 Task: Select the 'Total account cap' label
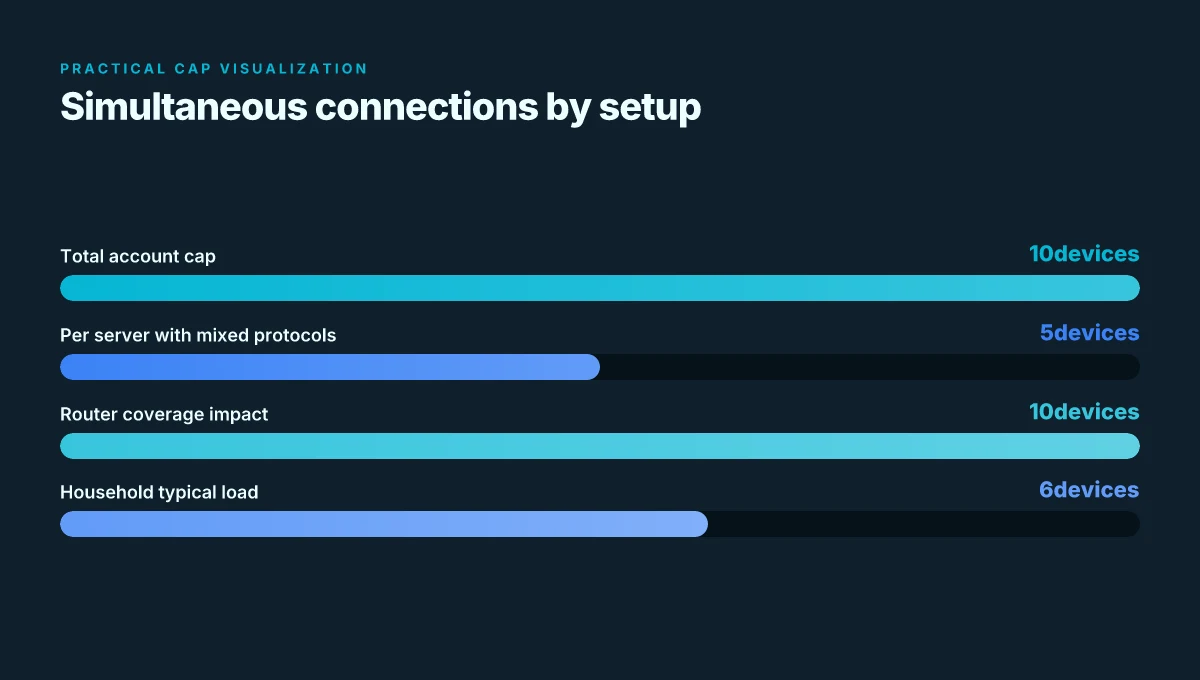pyautogui.click(x=138, y=256)
